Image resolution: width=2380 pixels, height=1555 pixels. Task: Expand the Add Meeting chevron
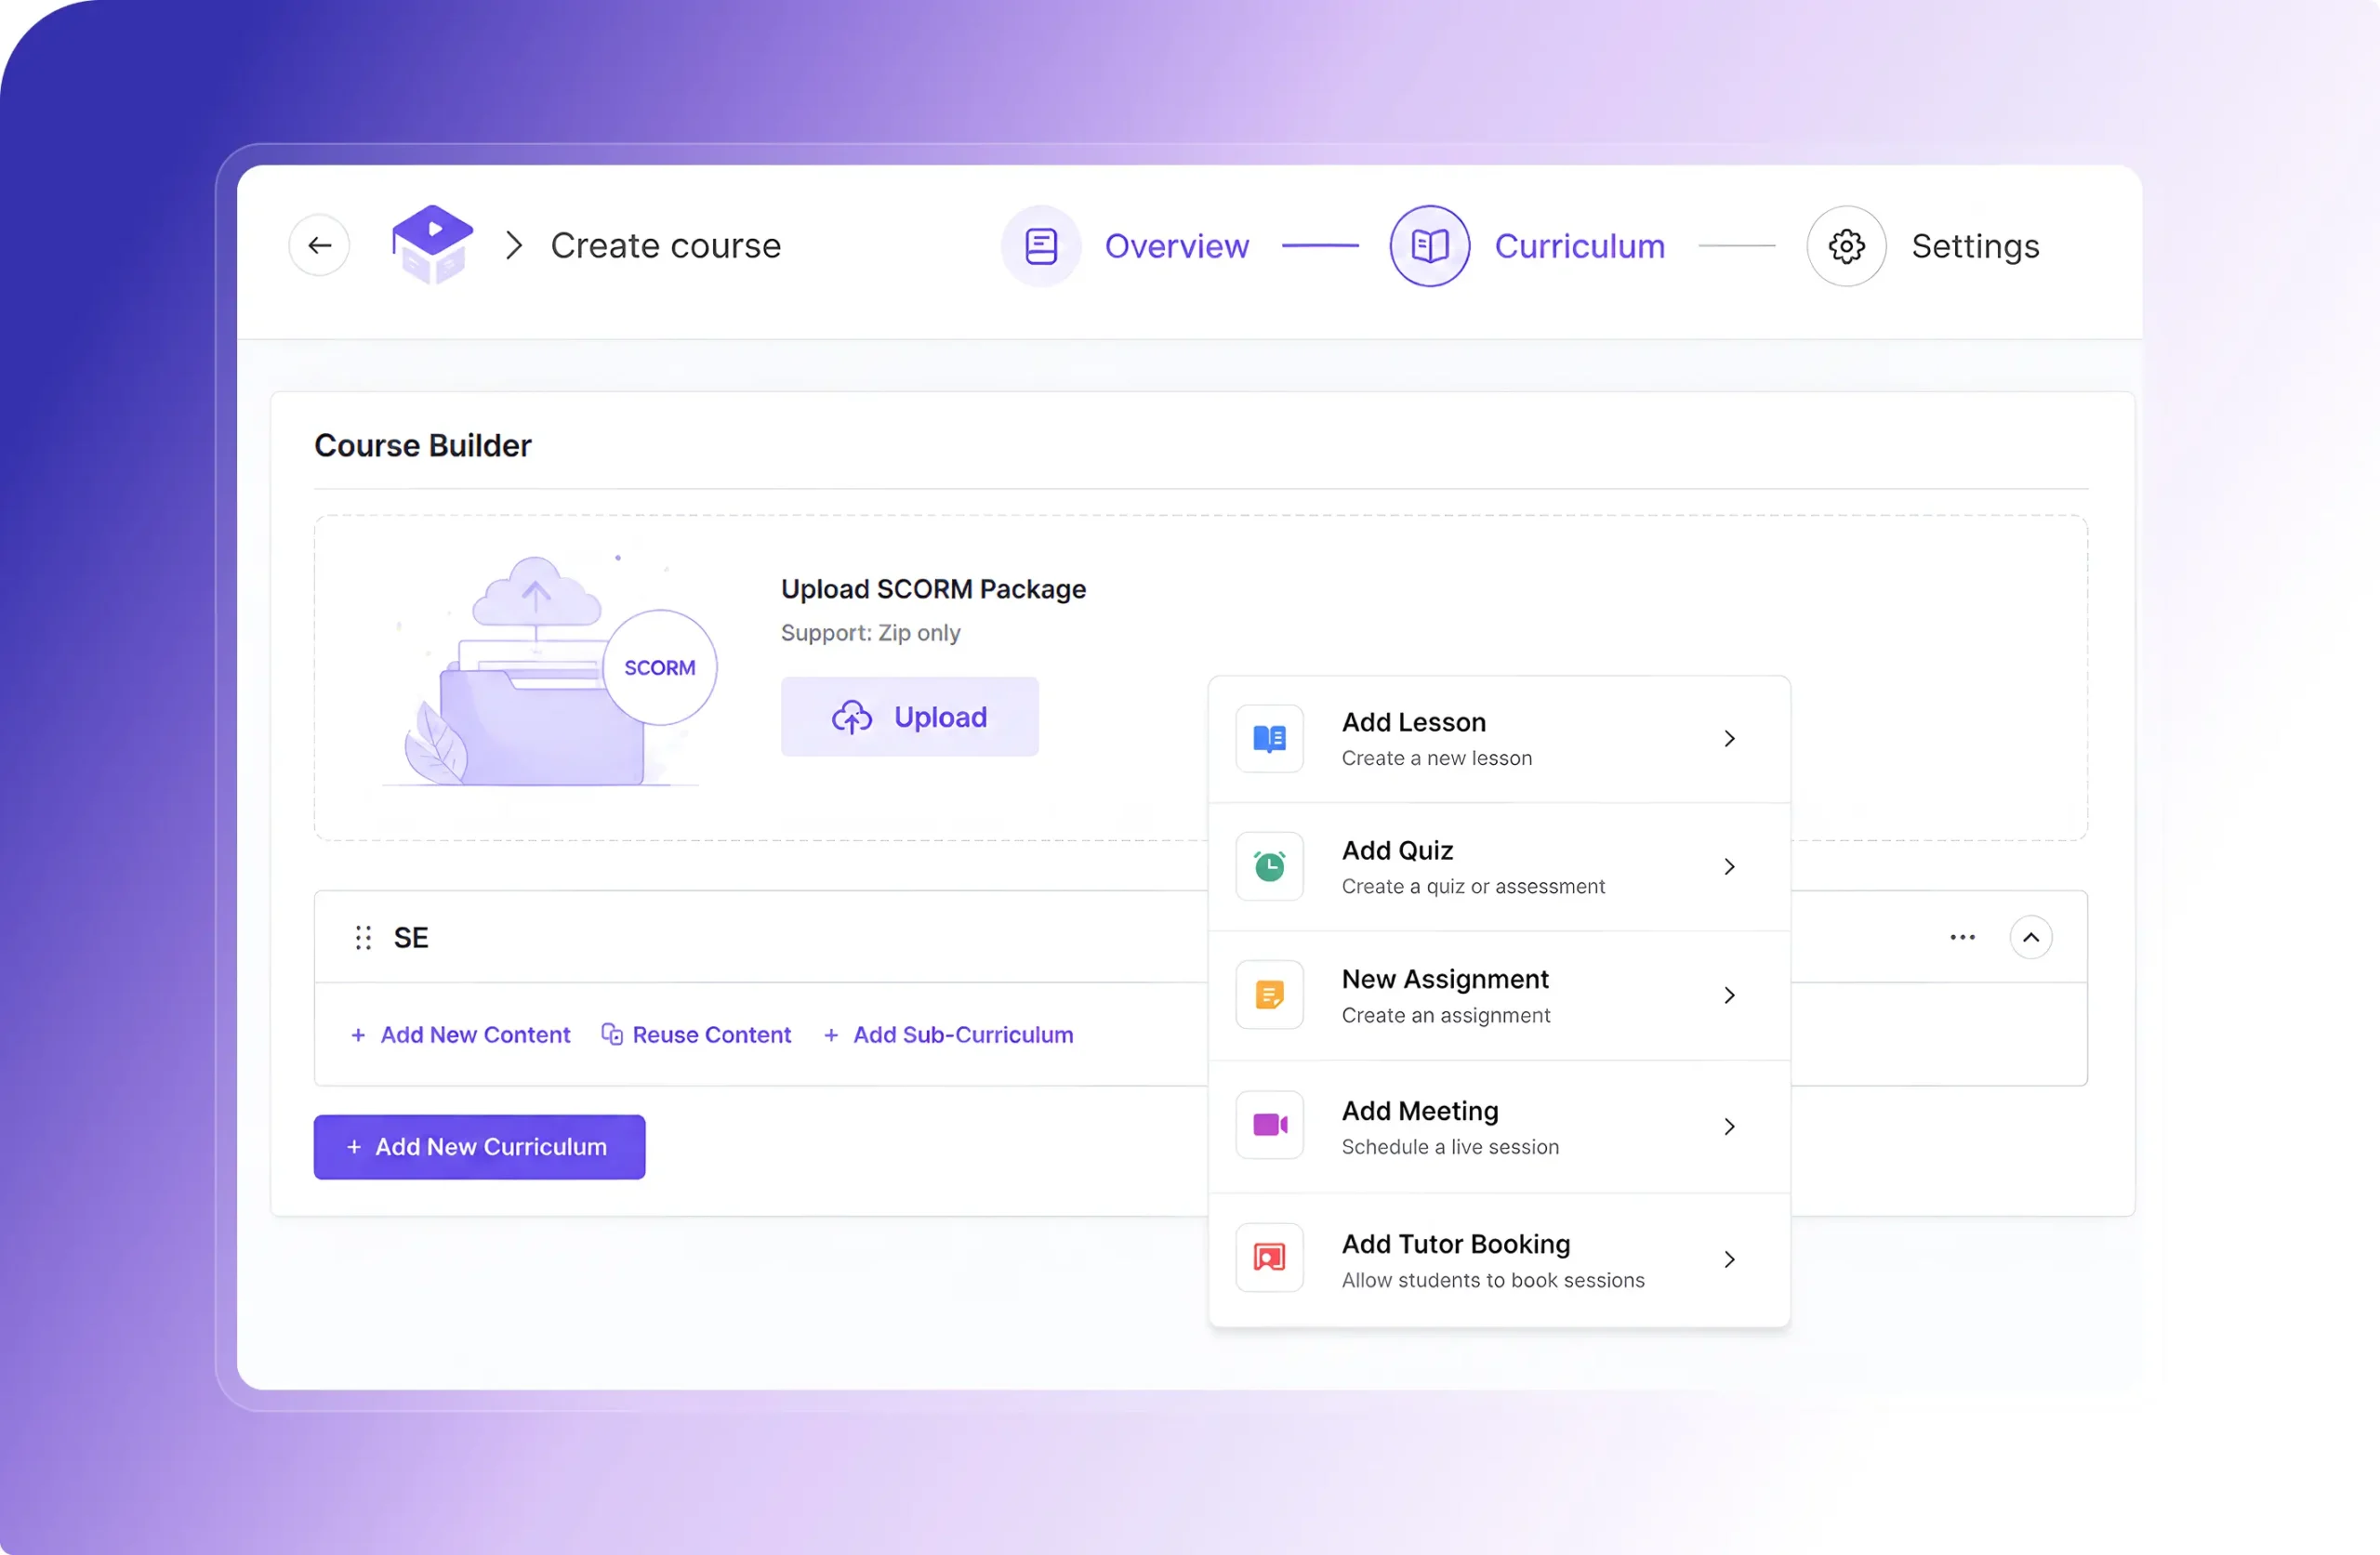click(x=1729, y=1126)
